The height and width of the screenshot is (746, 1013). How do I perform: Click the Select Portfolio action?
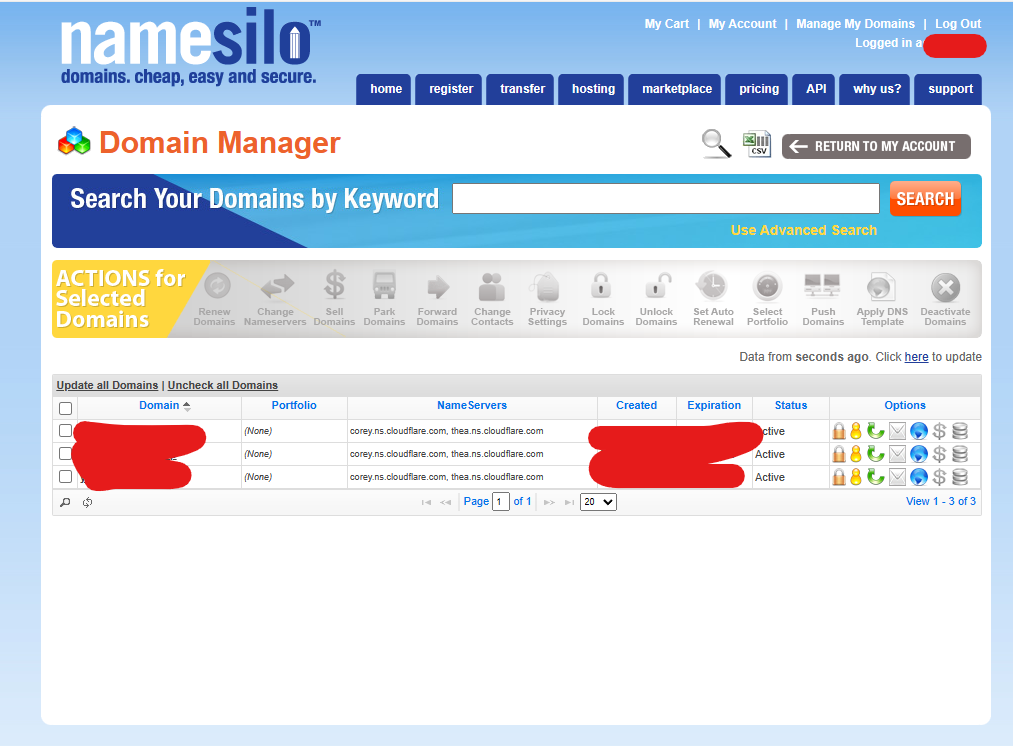pos(768,300)
